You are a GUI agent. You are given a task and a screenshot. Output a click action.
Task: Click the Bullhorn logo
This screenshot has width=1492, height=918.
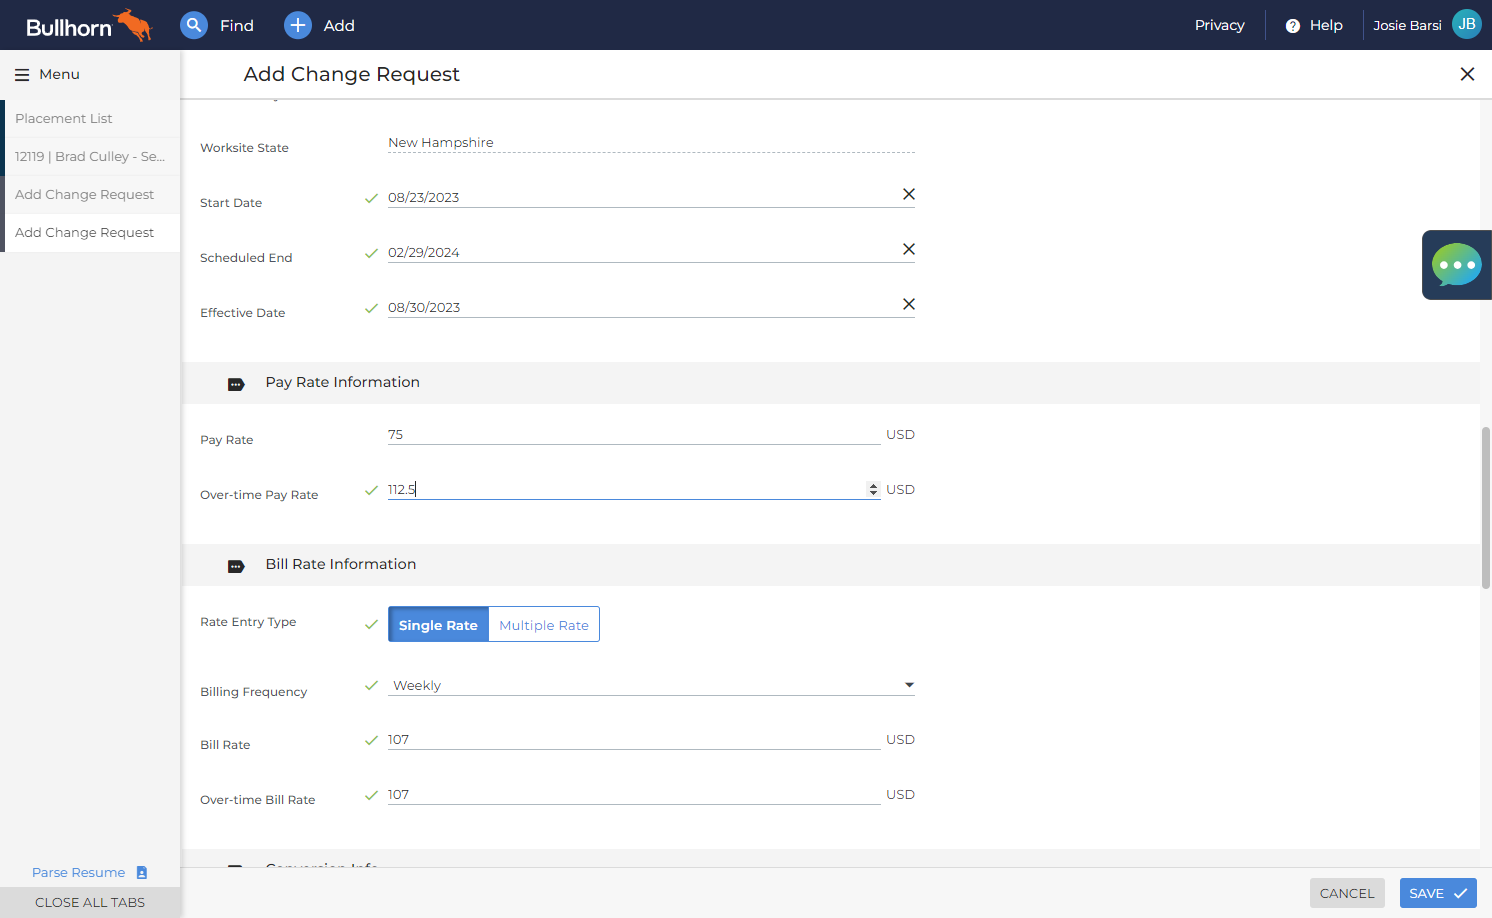[x=88, y=25]
